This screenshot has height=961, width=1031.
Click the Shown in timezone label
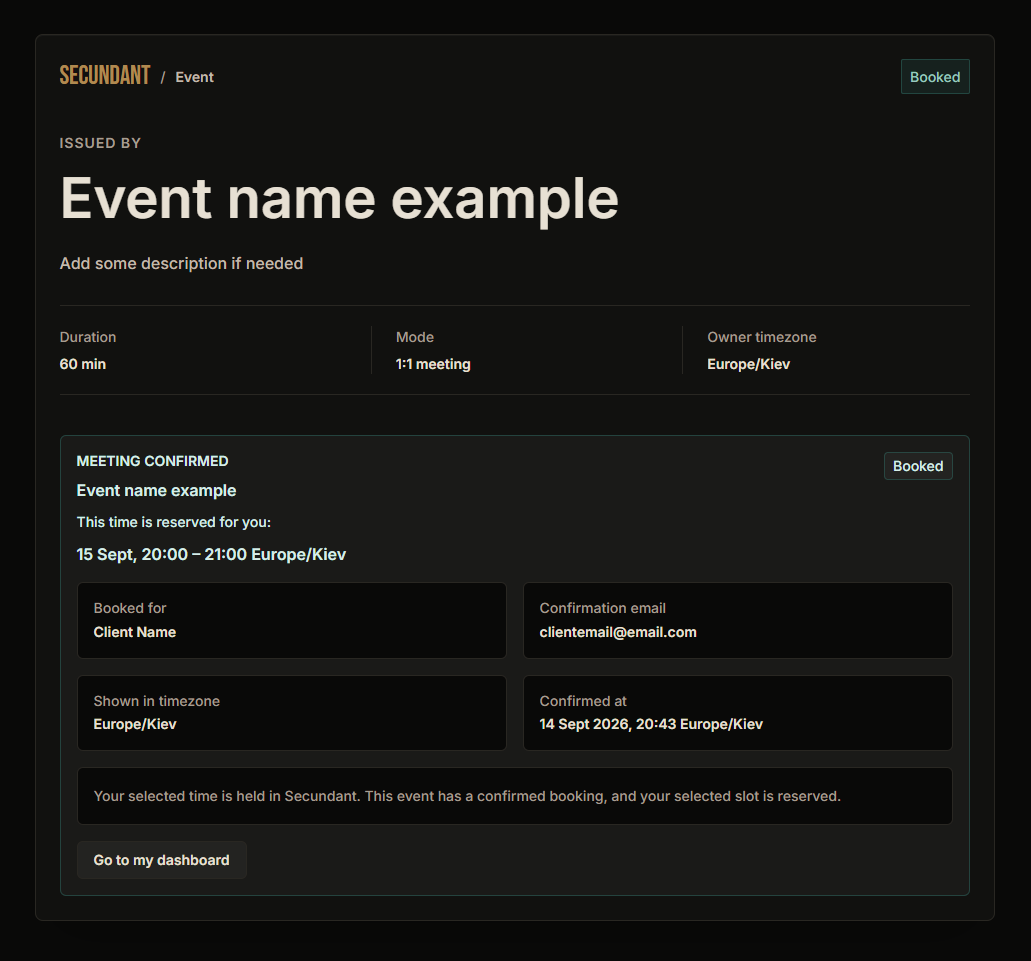[x=156, y=701]
